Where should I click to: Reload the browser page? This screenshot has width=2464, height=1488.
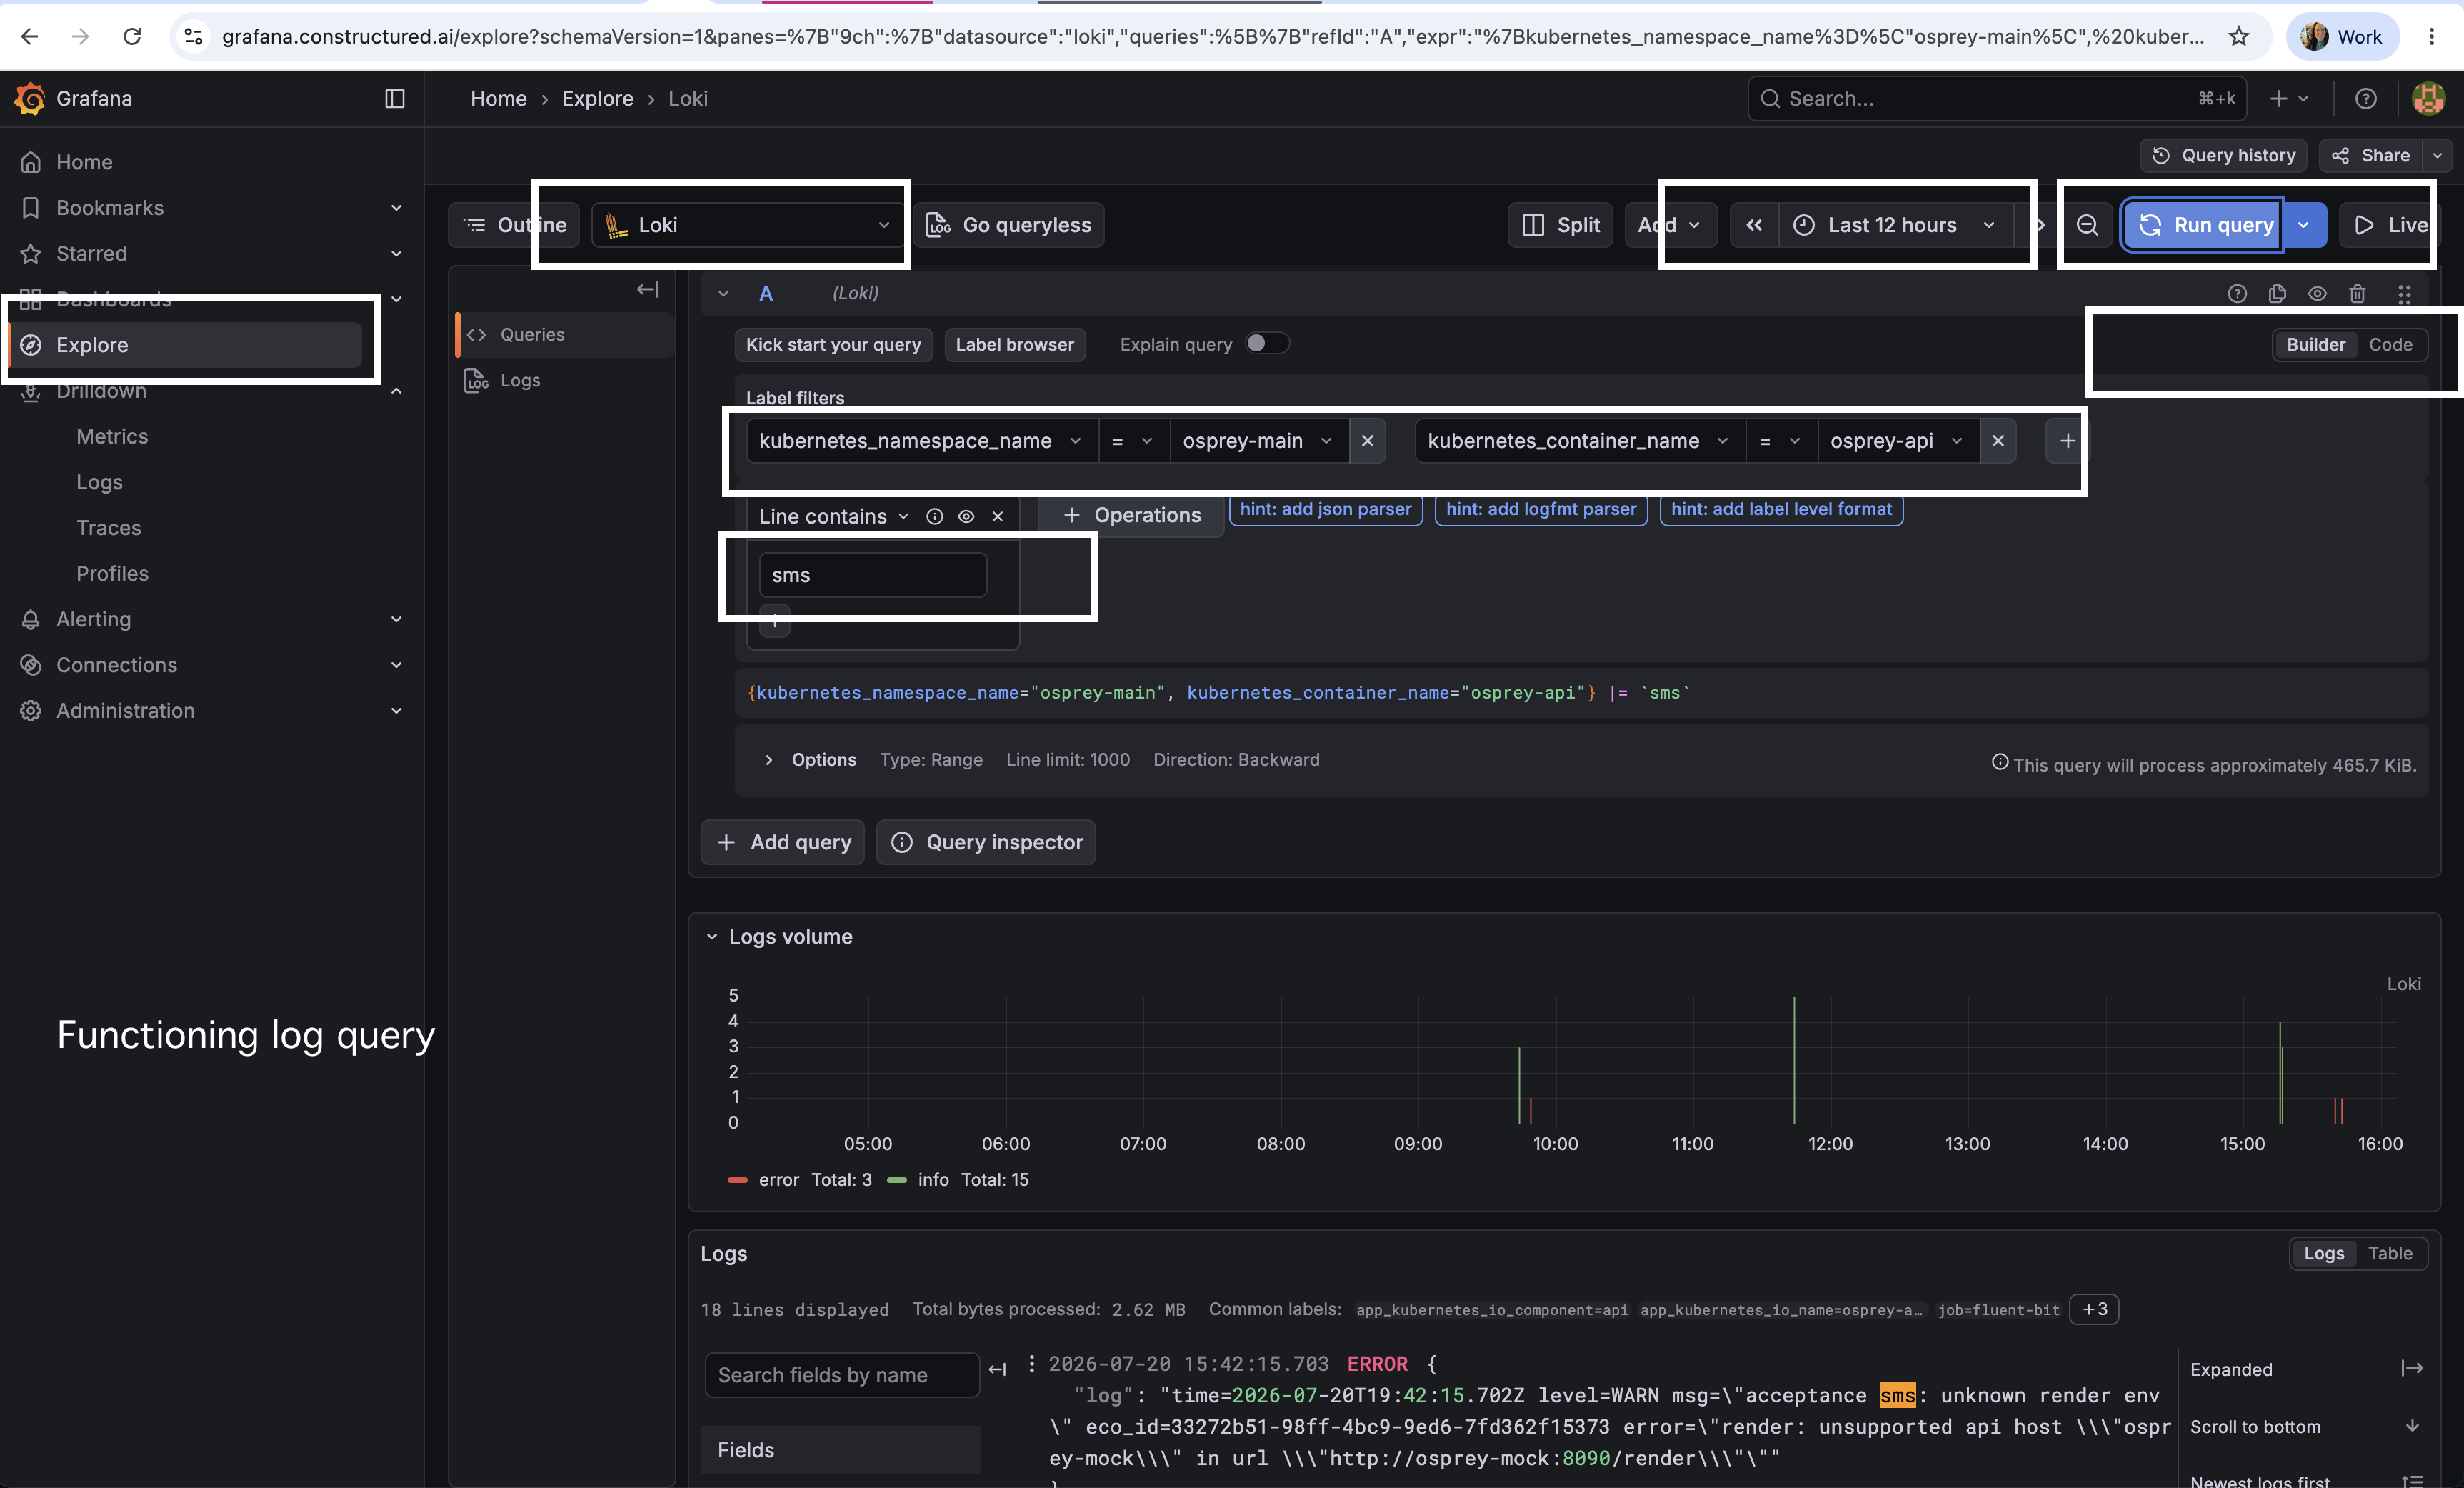[132, 36]
